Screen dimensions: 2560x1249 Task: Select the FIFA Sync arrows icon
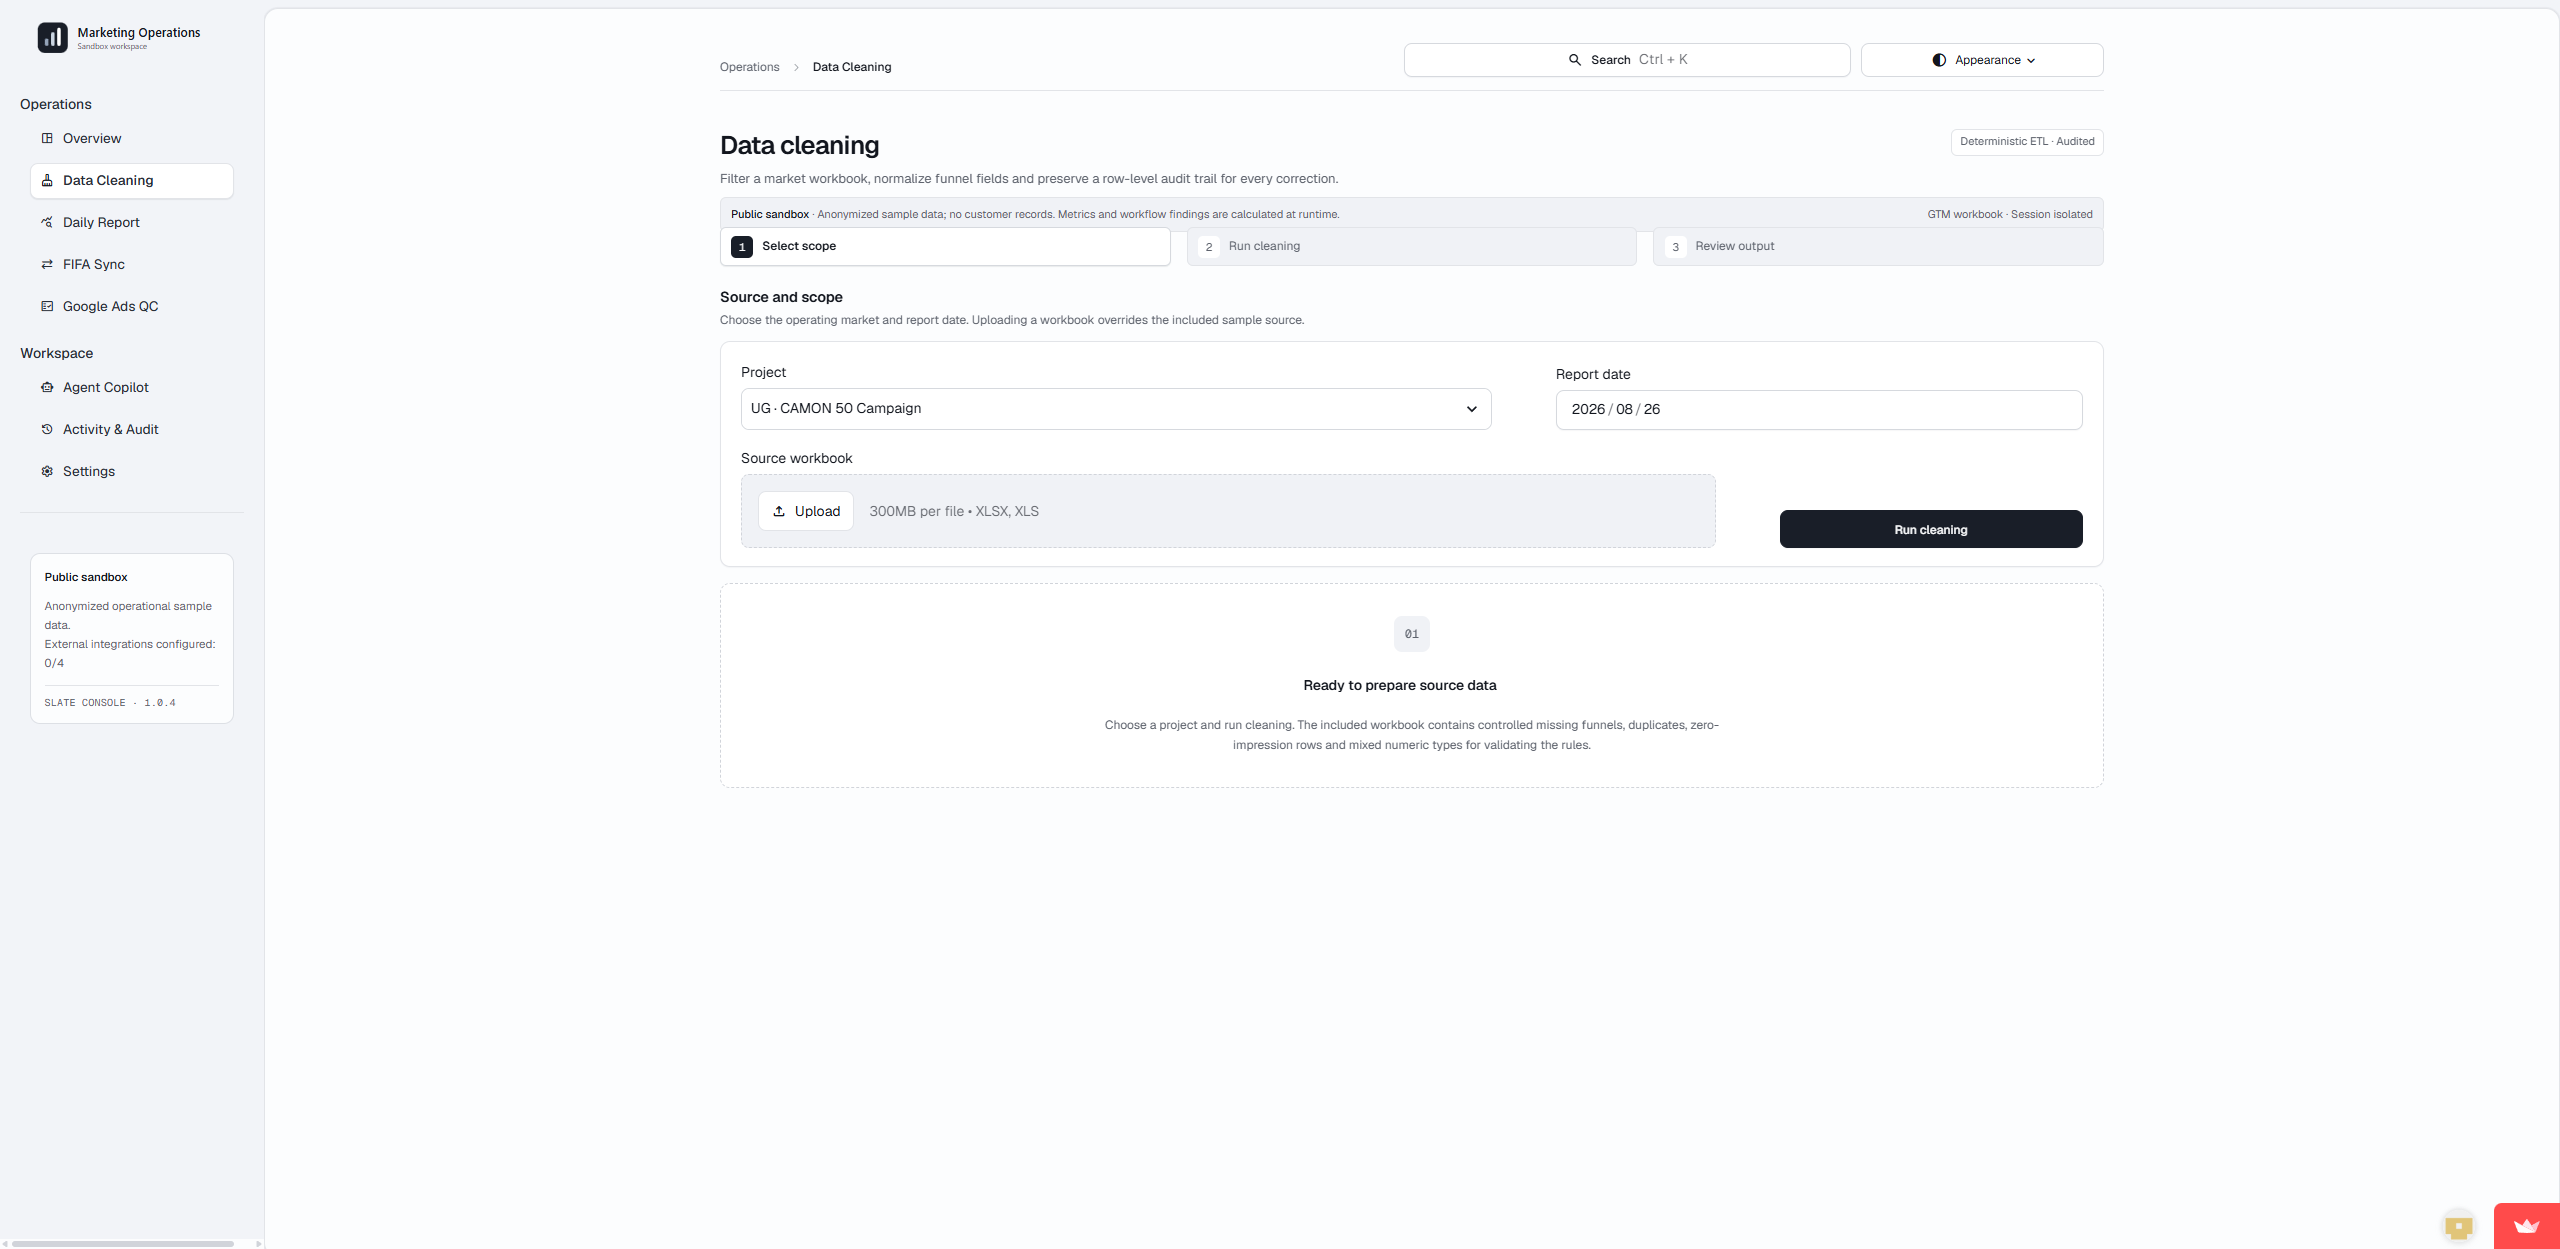tap(47, 264)
